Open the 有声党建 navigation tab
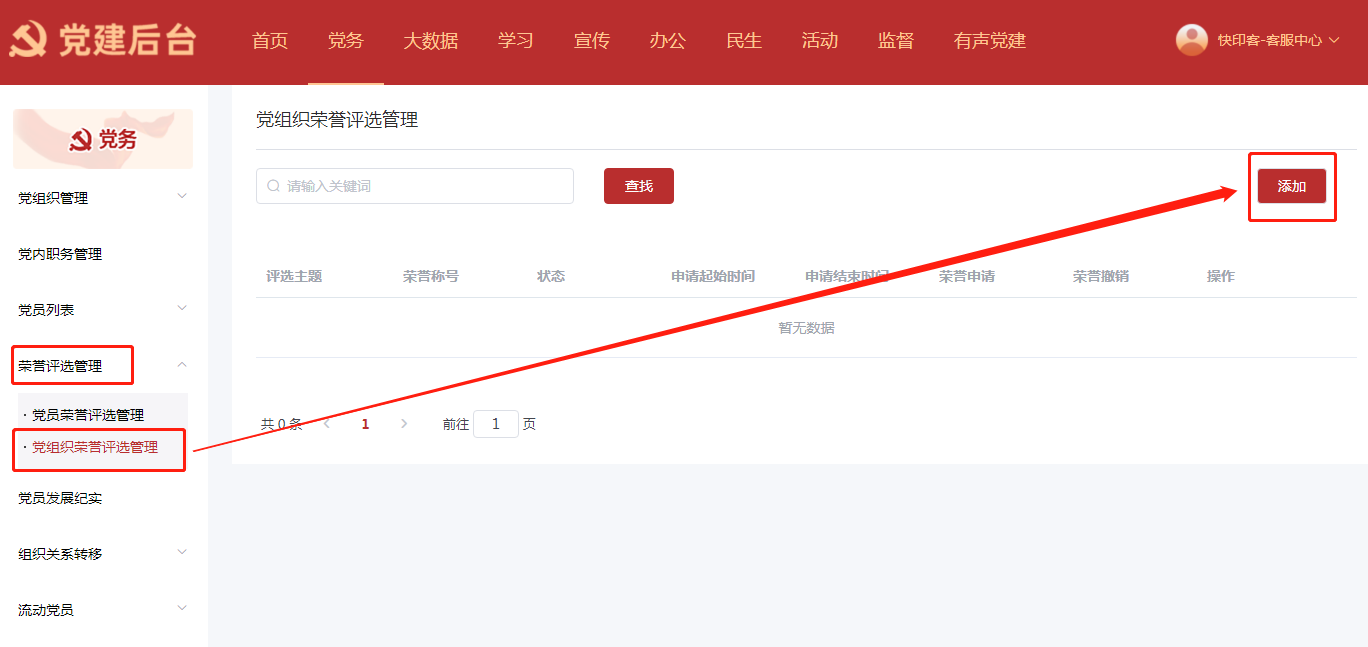Screen dimensions: 1368x647 click(x=989, y=41)
